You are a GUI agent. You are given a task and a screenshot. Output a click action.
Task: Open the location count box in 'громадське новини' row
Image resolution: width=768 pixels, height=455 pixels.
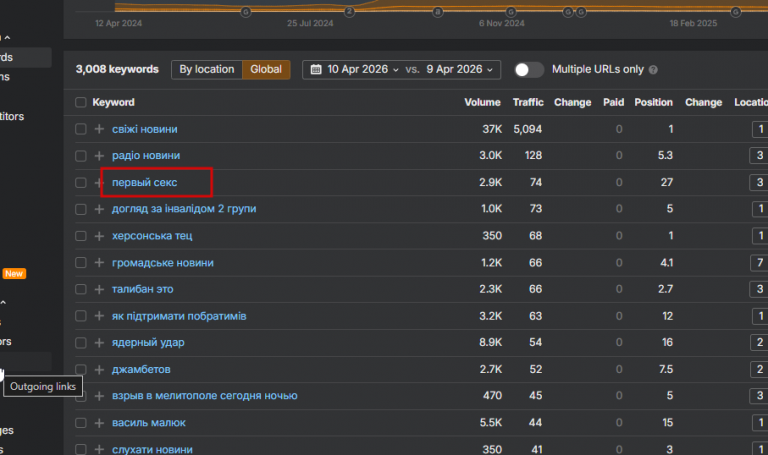tap(759, 263)
